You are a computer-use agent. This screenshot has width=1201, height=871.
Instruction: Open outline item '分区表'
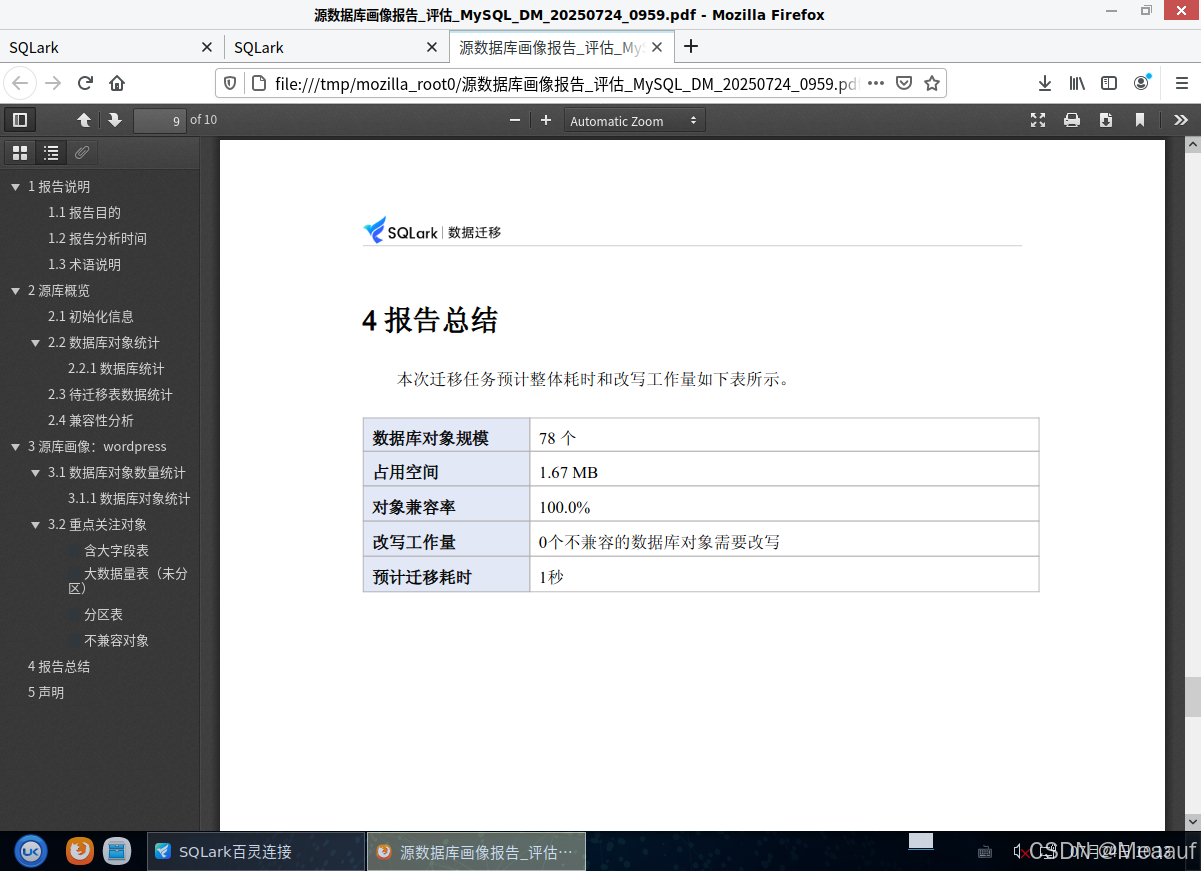(103, 615)
